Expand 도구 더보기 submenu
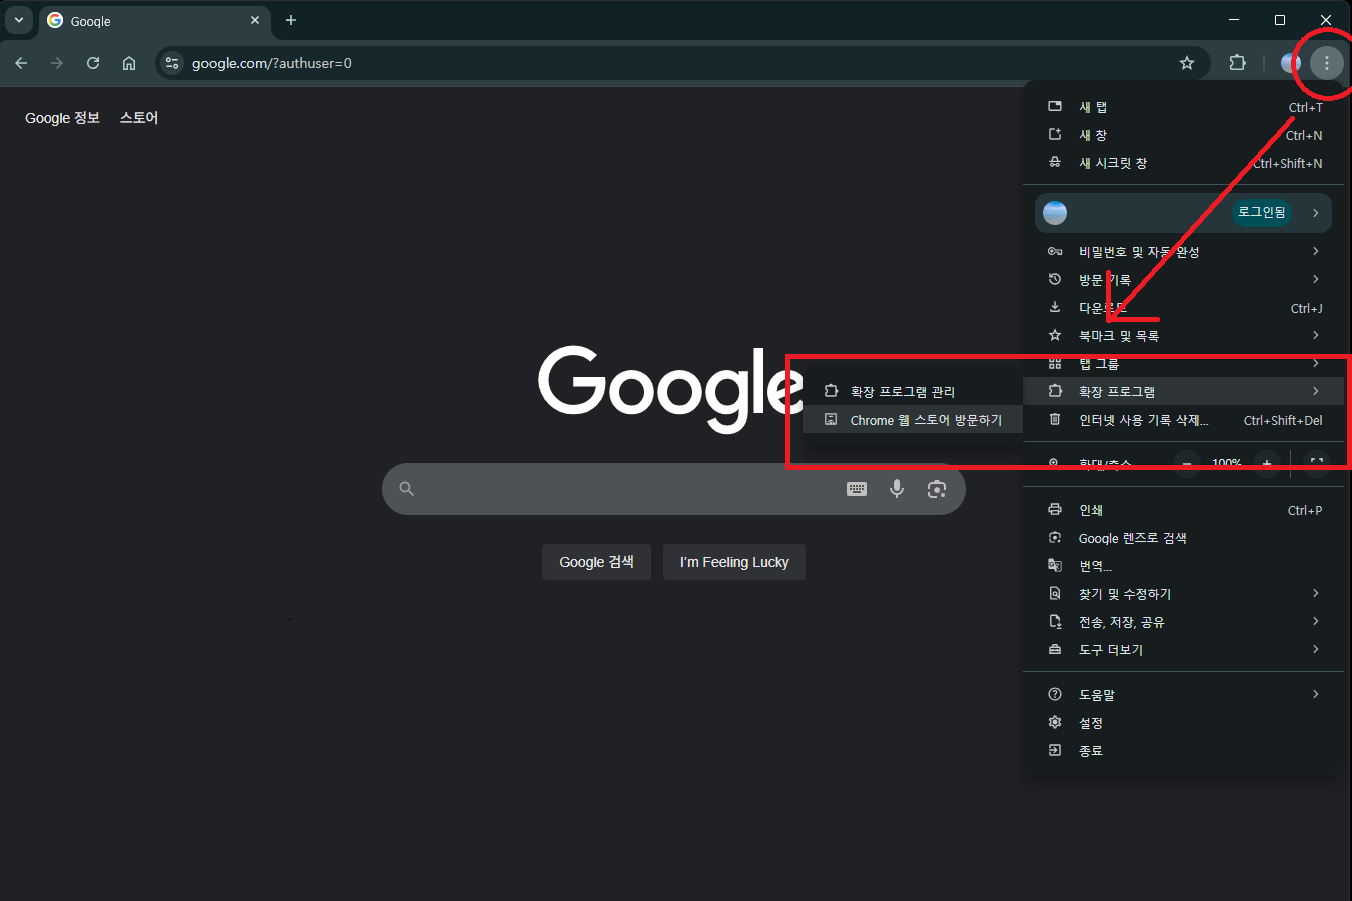Screen dimensions: 1352x901 click(x=1185, y=650)
